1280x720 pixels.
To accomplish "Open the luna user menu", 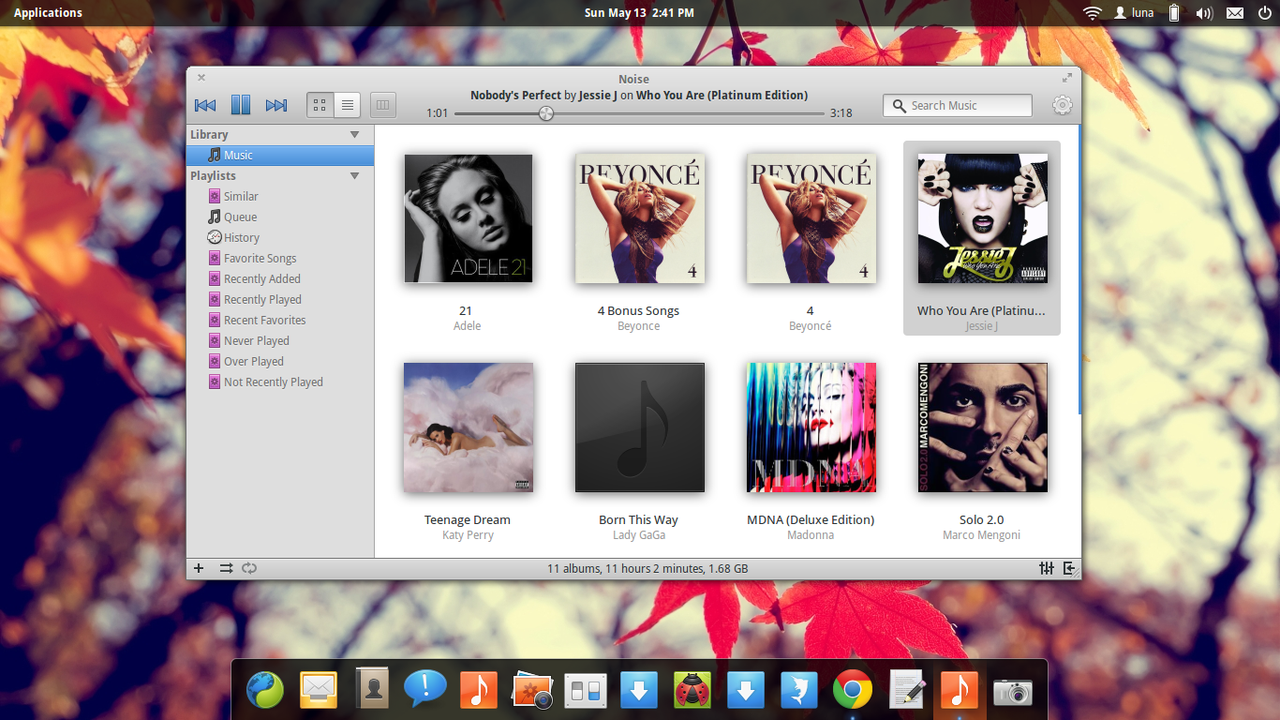I will [x=1134, y=13].
